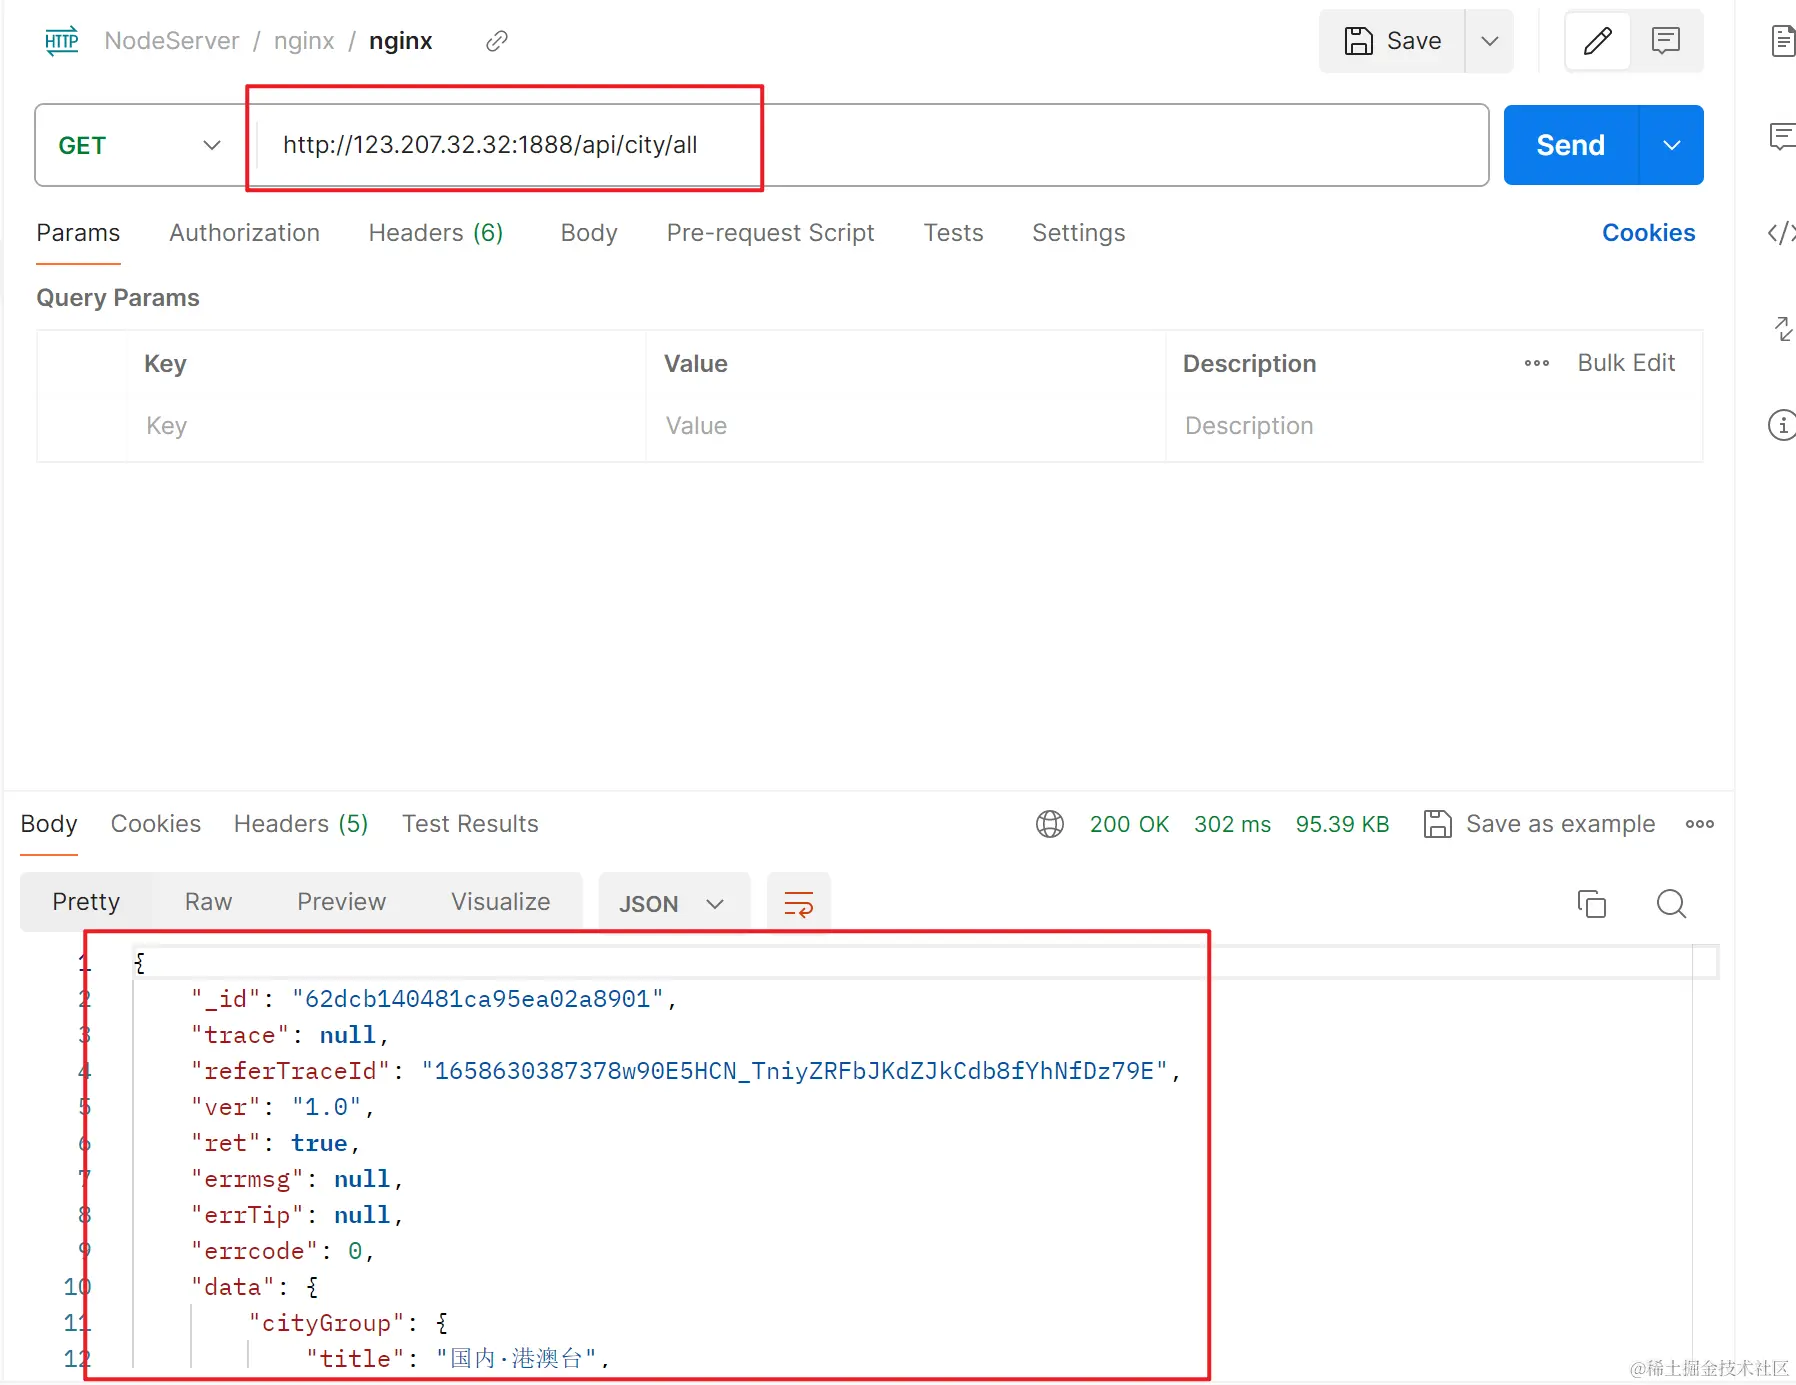1796x1385 pixels.
Task: Open the code snippet icon in the right sidebar
Action: pos(1782,233)
